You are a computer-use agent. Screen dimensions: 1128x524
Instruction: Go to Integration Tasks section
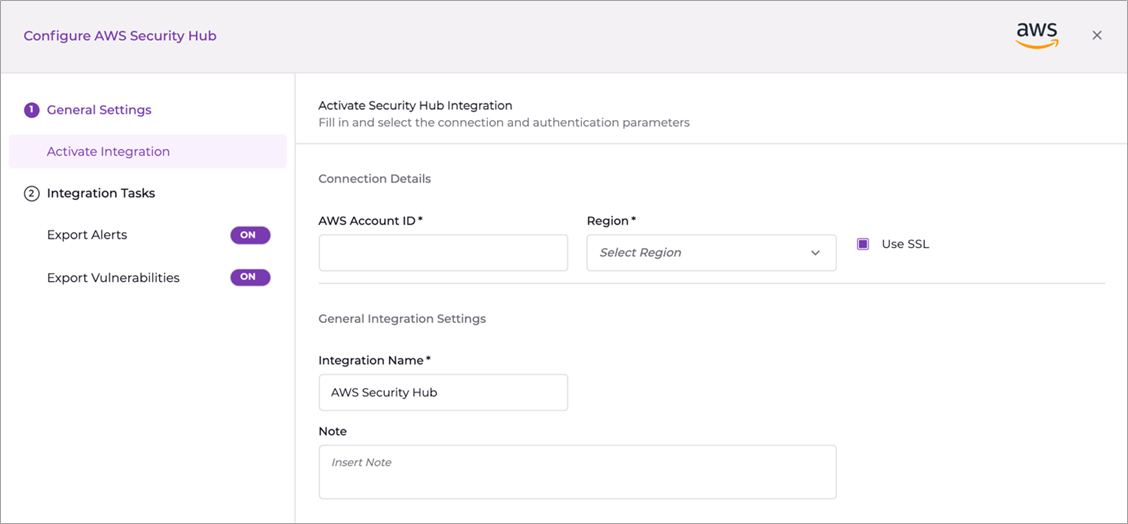pyautogui.click(x=101, y=193)
